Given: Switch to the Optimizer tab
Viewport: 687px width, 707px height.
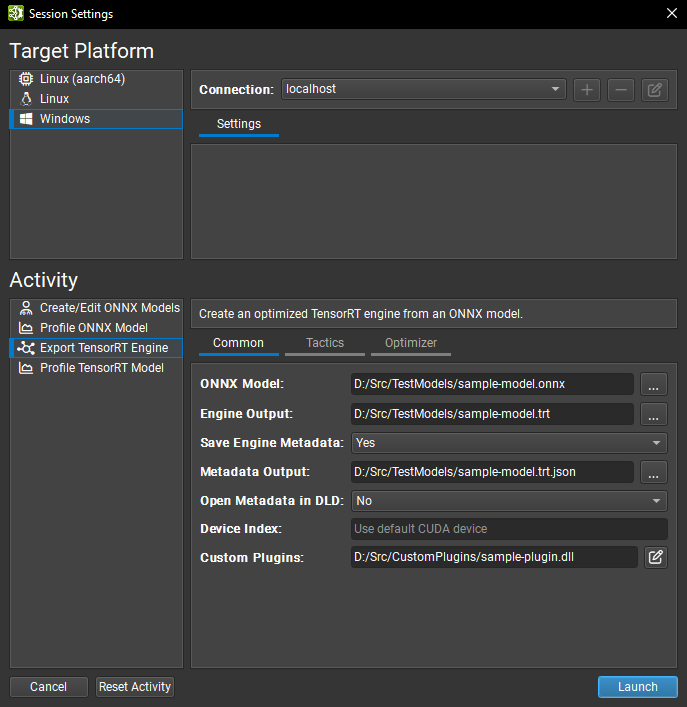Looking at the screenshot, I should pos(411,343).
